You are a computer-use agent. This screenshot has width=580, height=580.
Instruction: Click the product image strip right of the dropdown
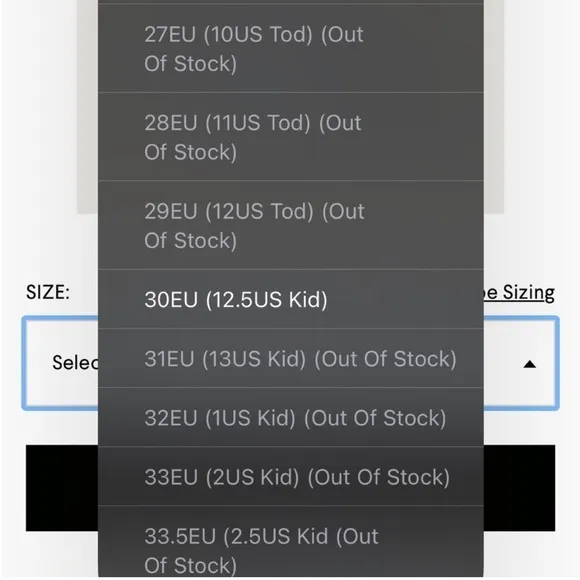pyautogui.click(x=494, y=107)
